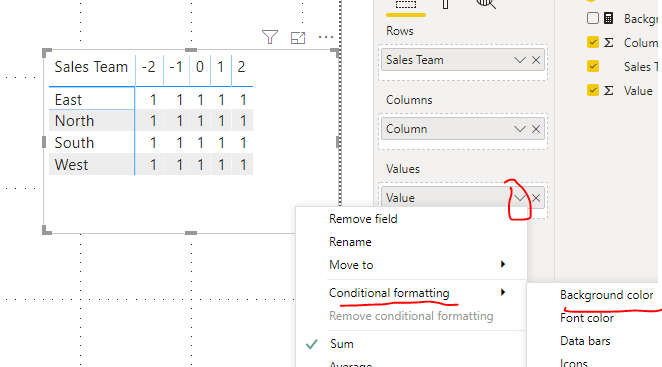This screenshot has height=367, width=662.
Task: Select the Sum aggregation option
Action: tap(342, 344)
